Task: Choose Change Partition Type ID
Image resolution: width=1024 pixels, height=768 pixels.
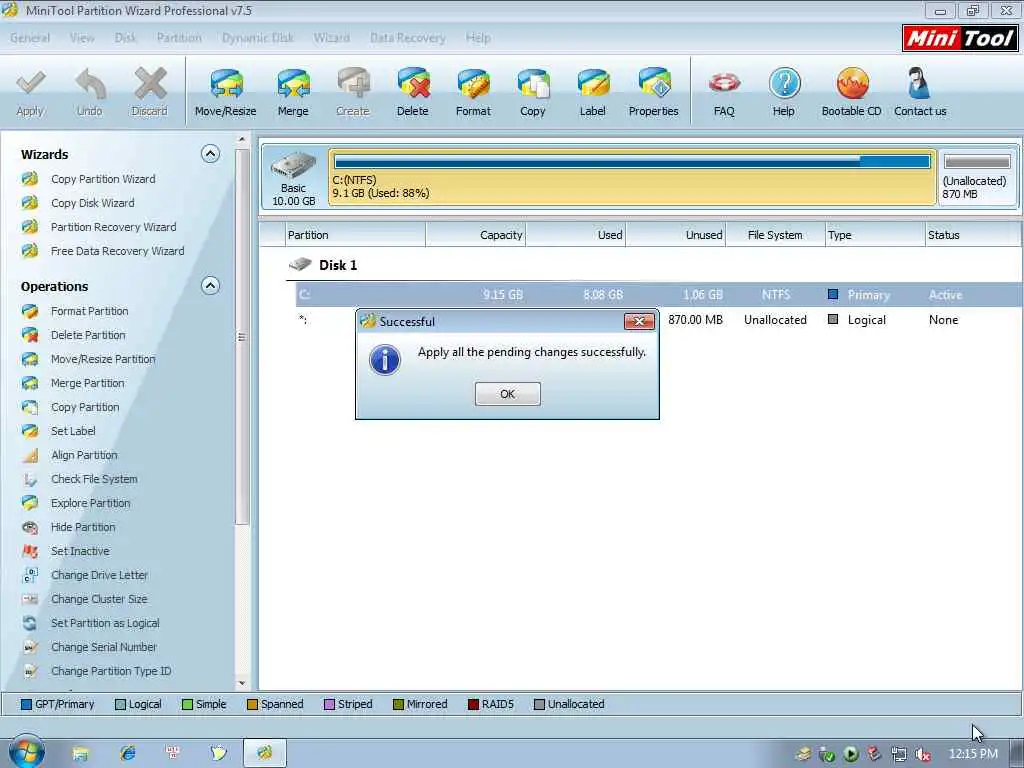Action: [111, 671]
